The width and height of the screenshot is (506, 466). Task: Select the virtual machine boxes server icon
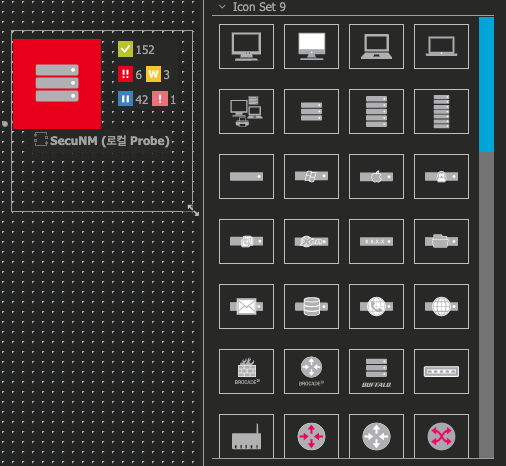[x=246, y=242]
